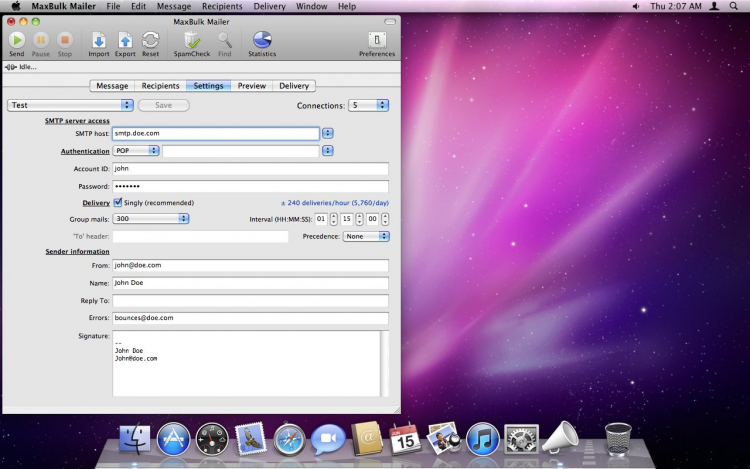Image resolution: width=750 pixels, height=469 pixels.
Task: Select the Settings tab
Action: click(x=209, y=86)
